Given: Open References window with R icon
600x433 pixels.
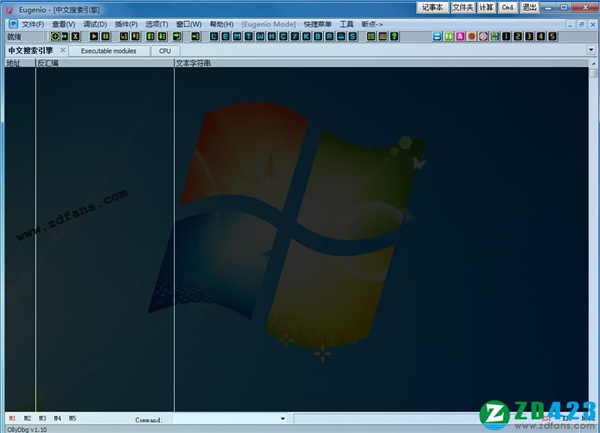Looking at the screenshot, I should tap(329, 36).
